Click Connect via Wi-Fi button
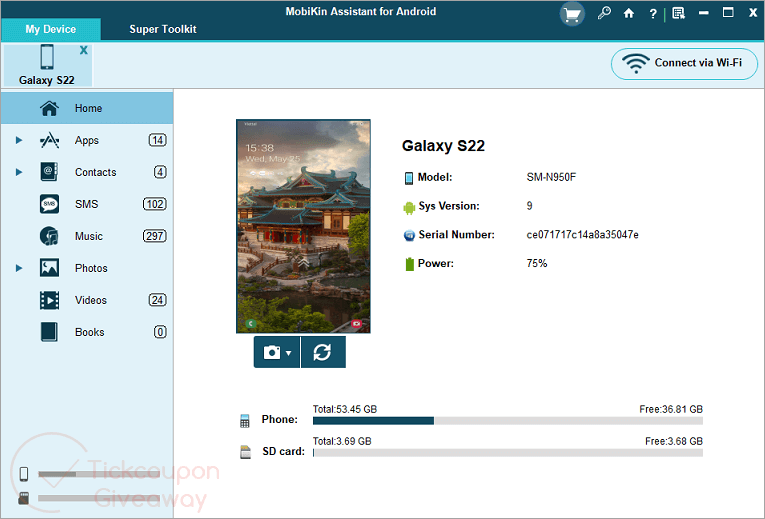765x519 pixels. tap(684, 63)
